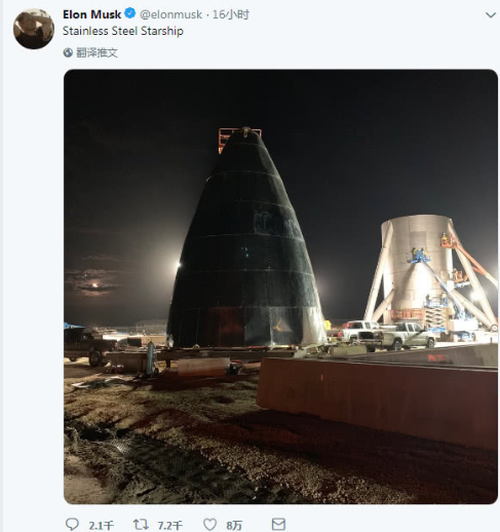Click the moon behind clouds in the photo

click(x=95, y=285)
